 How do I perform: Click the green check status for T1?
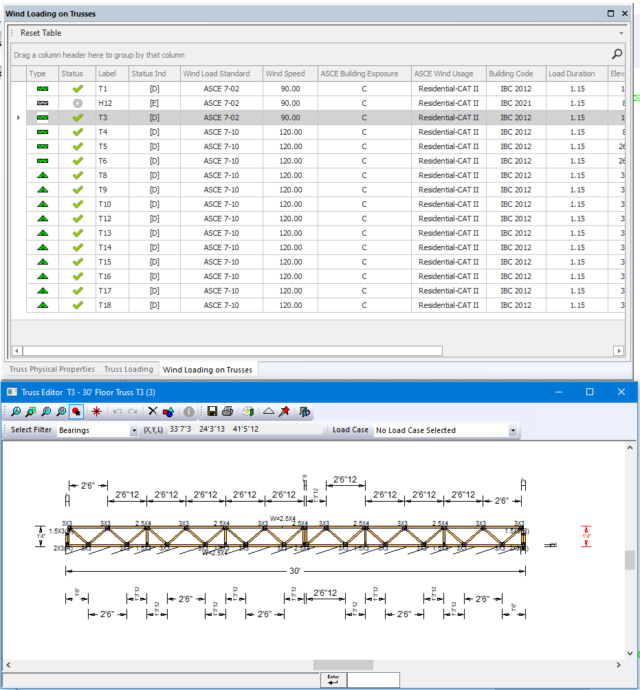click(77, 89)
